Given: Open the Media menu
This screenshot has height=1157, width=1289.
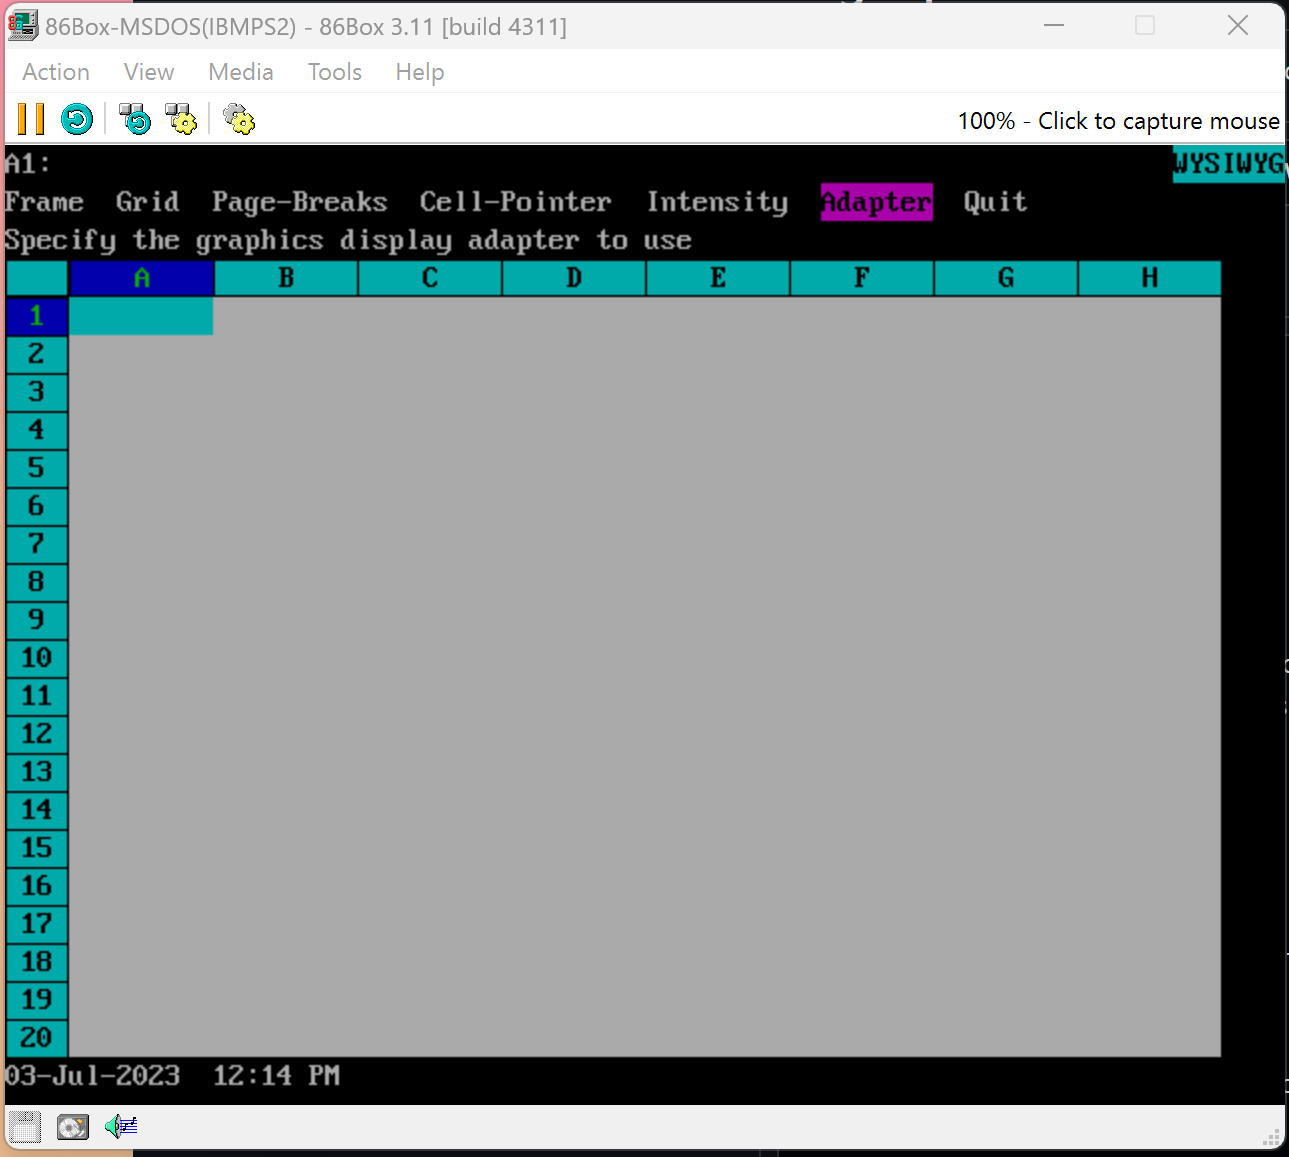Looking at the screenshot, I should pyautogui.click(x=240, y=71).
